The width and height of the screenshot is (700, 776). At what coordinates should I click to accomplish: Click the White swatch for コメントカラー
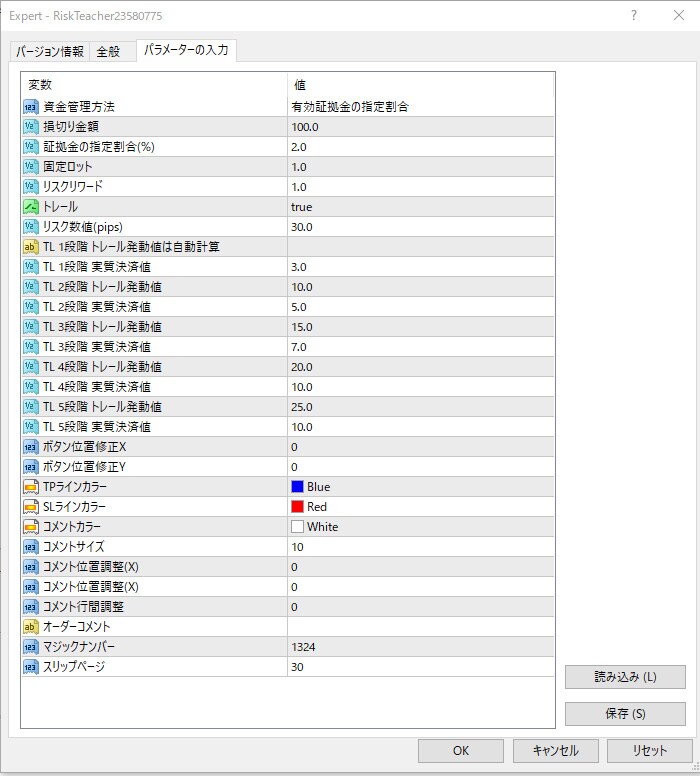pyautogui.click(x=297, y=527)
